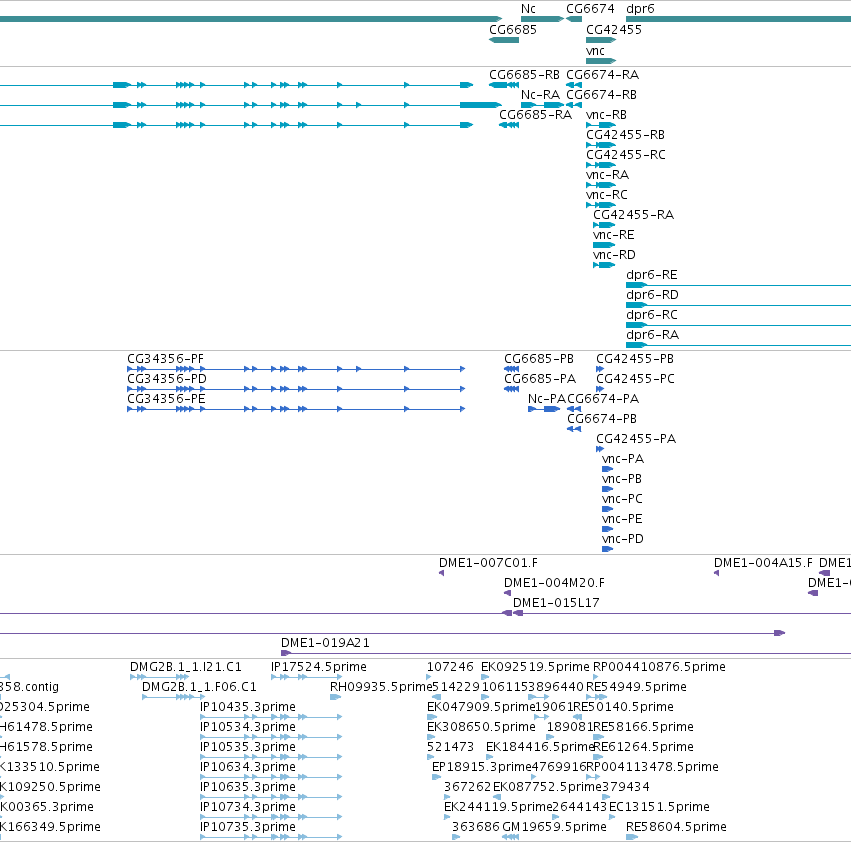Select EST IP10634.3prime
Viewport: 851px width, 842px height.
pyautogui.click(x=247, y=767)
